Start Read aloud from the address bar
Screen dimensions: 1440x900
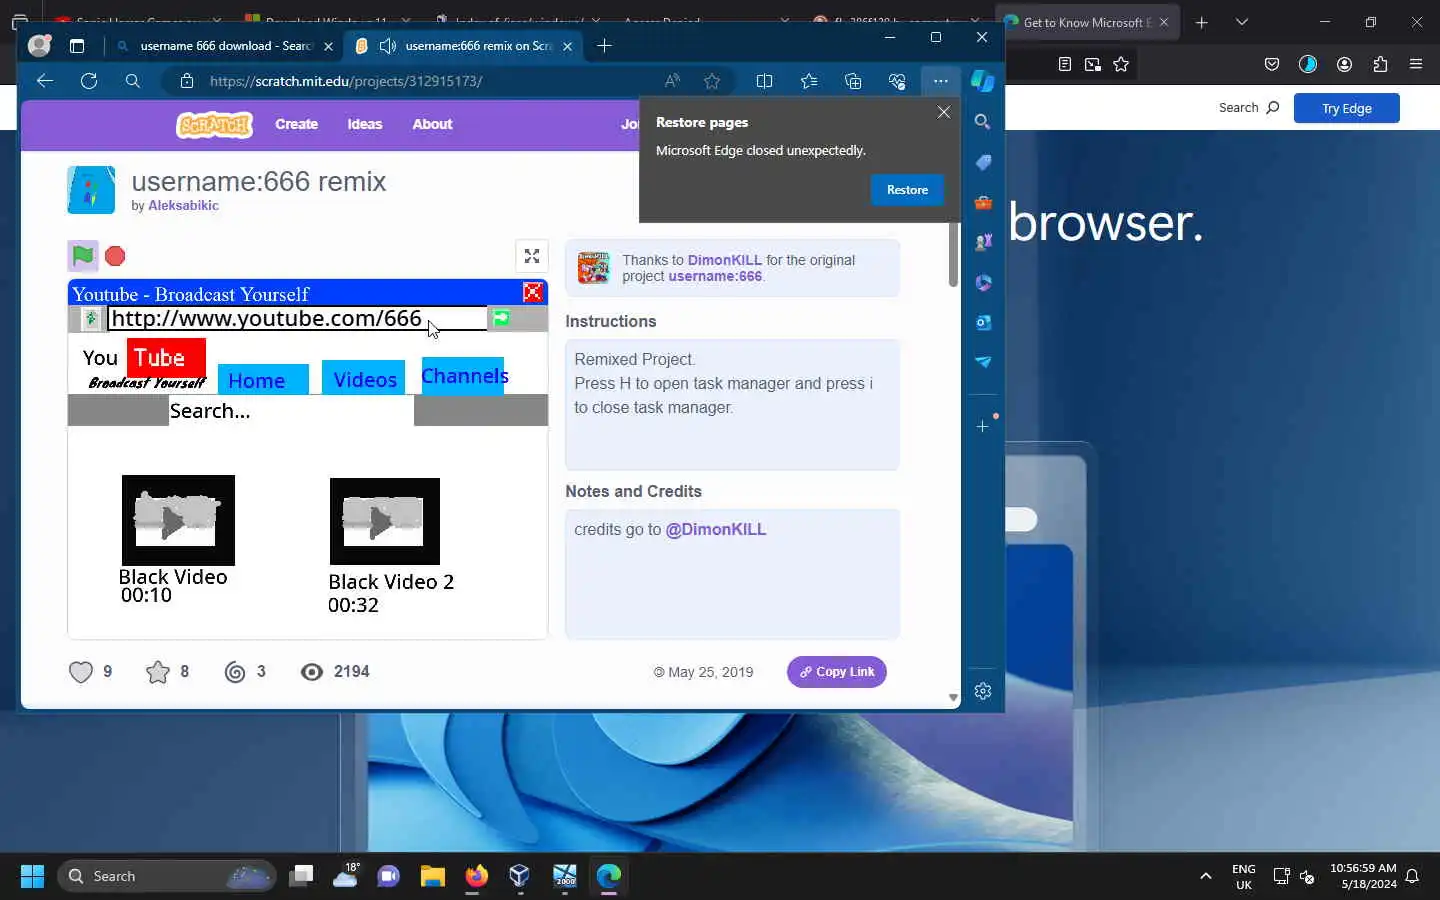(672, 81)
